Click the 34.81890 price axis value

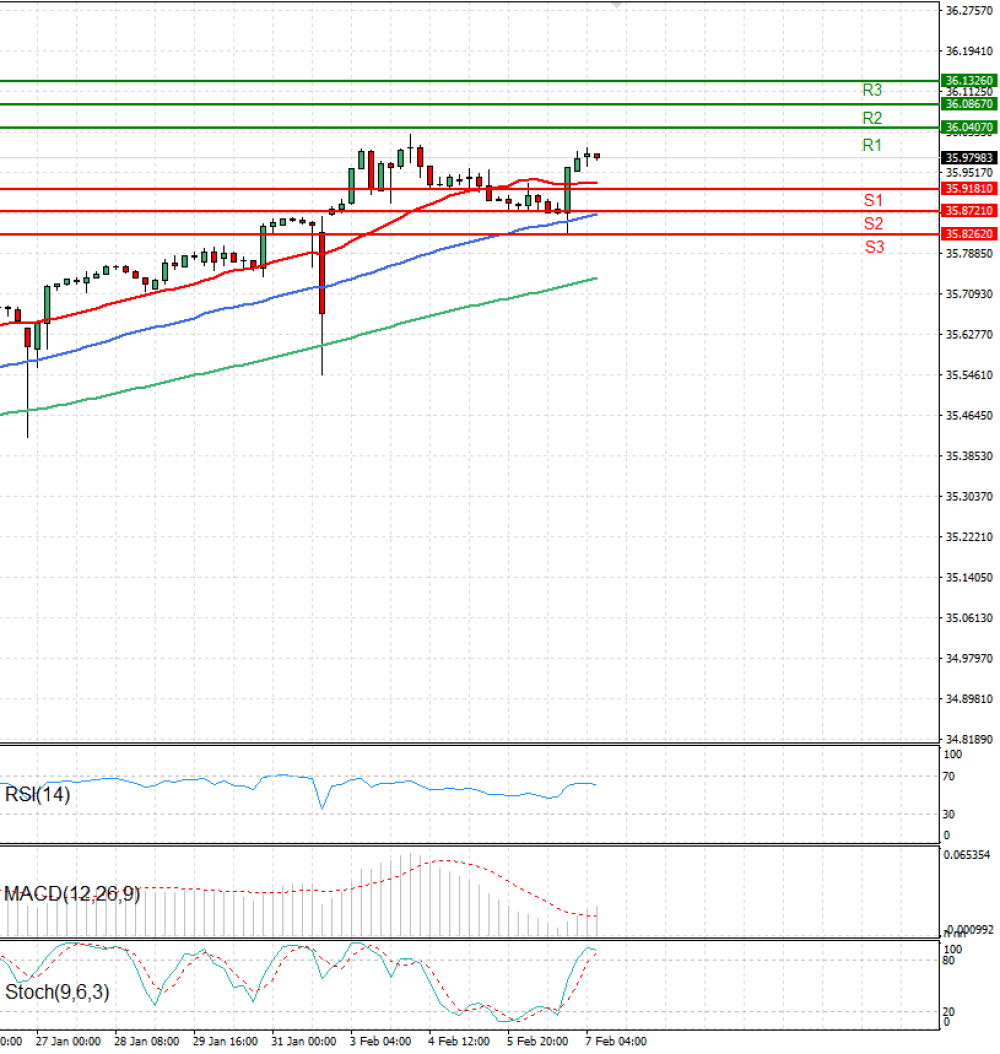click(x=969, y=739)
